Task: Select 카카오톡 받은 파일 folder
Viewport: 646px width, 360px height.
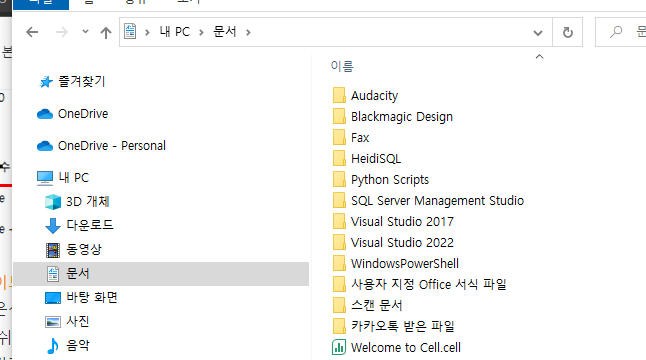Action: tap(403, 326)
